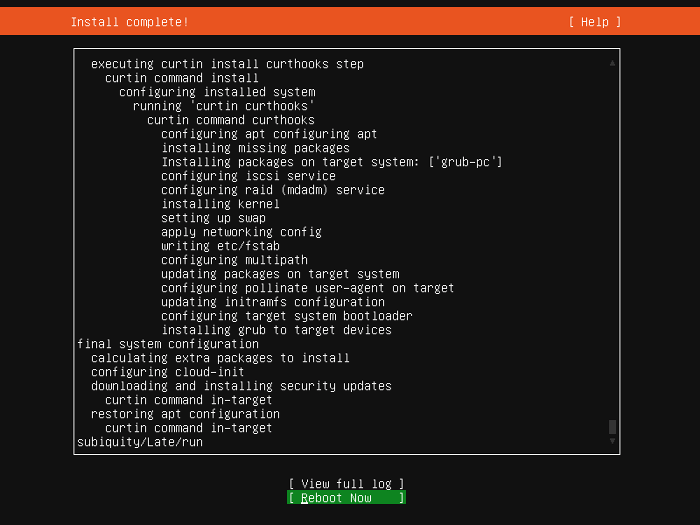Click the View full log button
This screenshot has height=525, width=700.
[x=346, y=484]
